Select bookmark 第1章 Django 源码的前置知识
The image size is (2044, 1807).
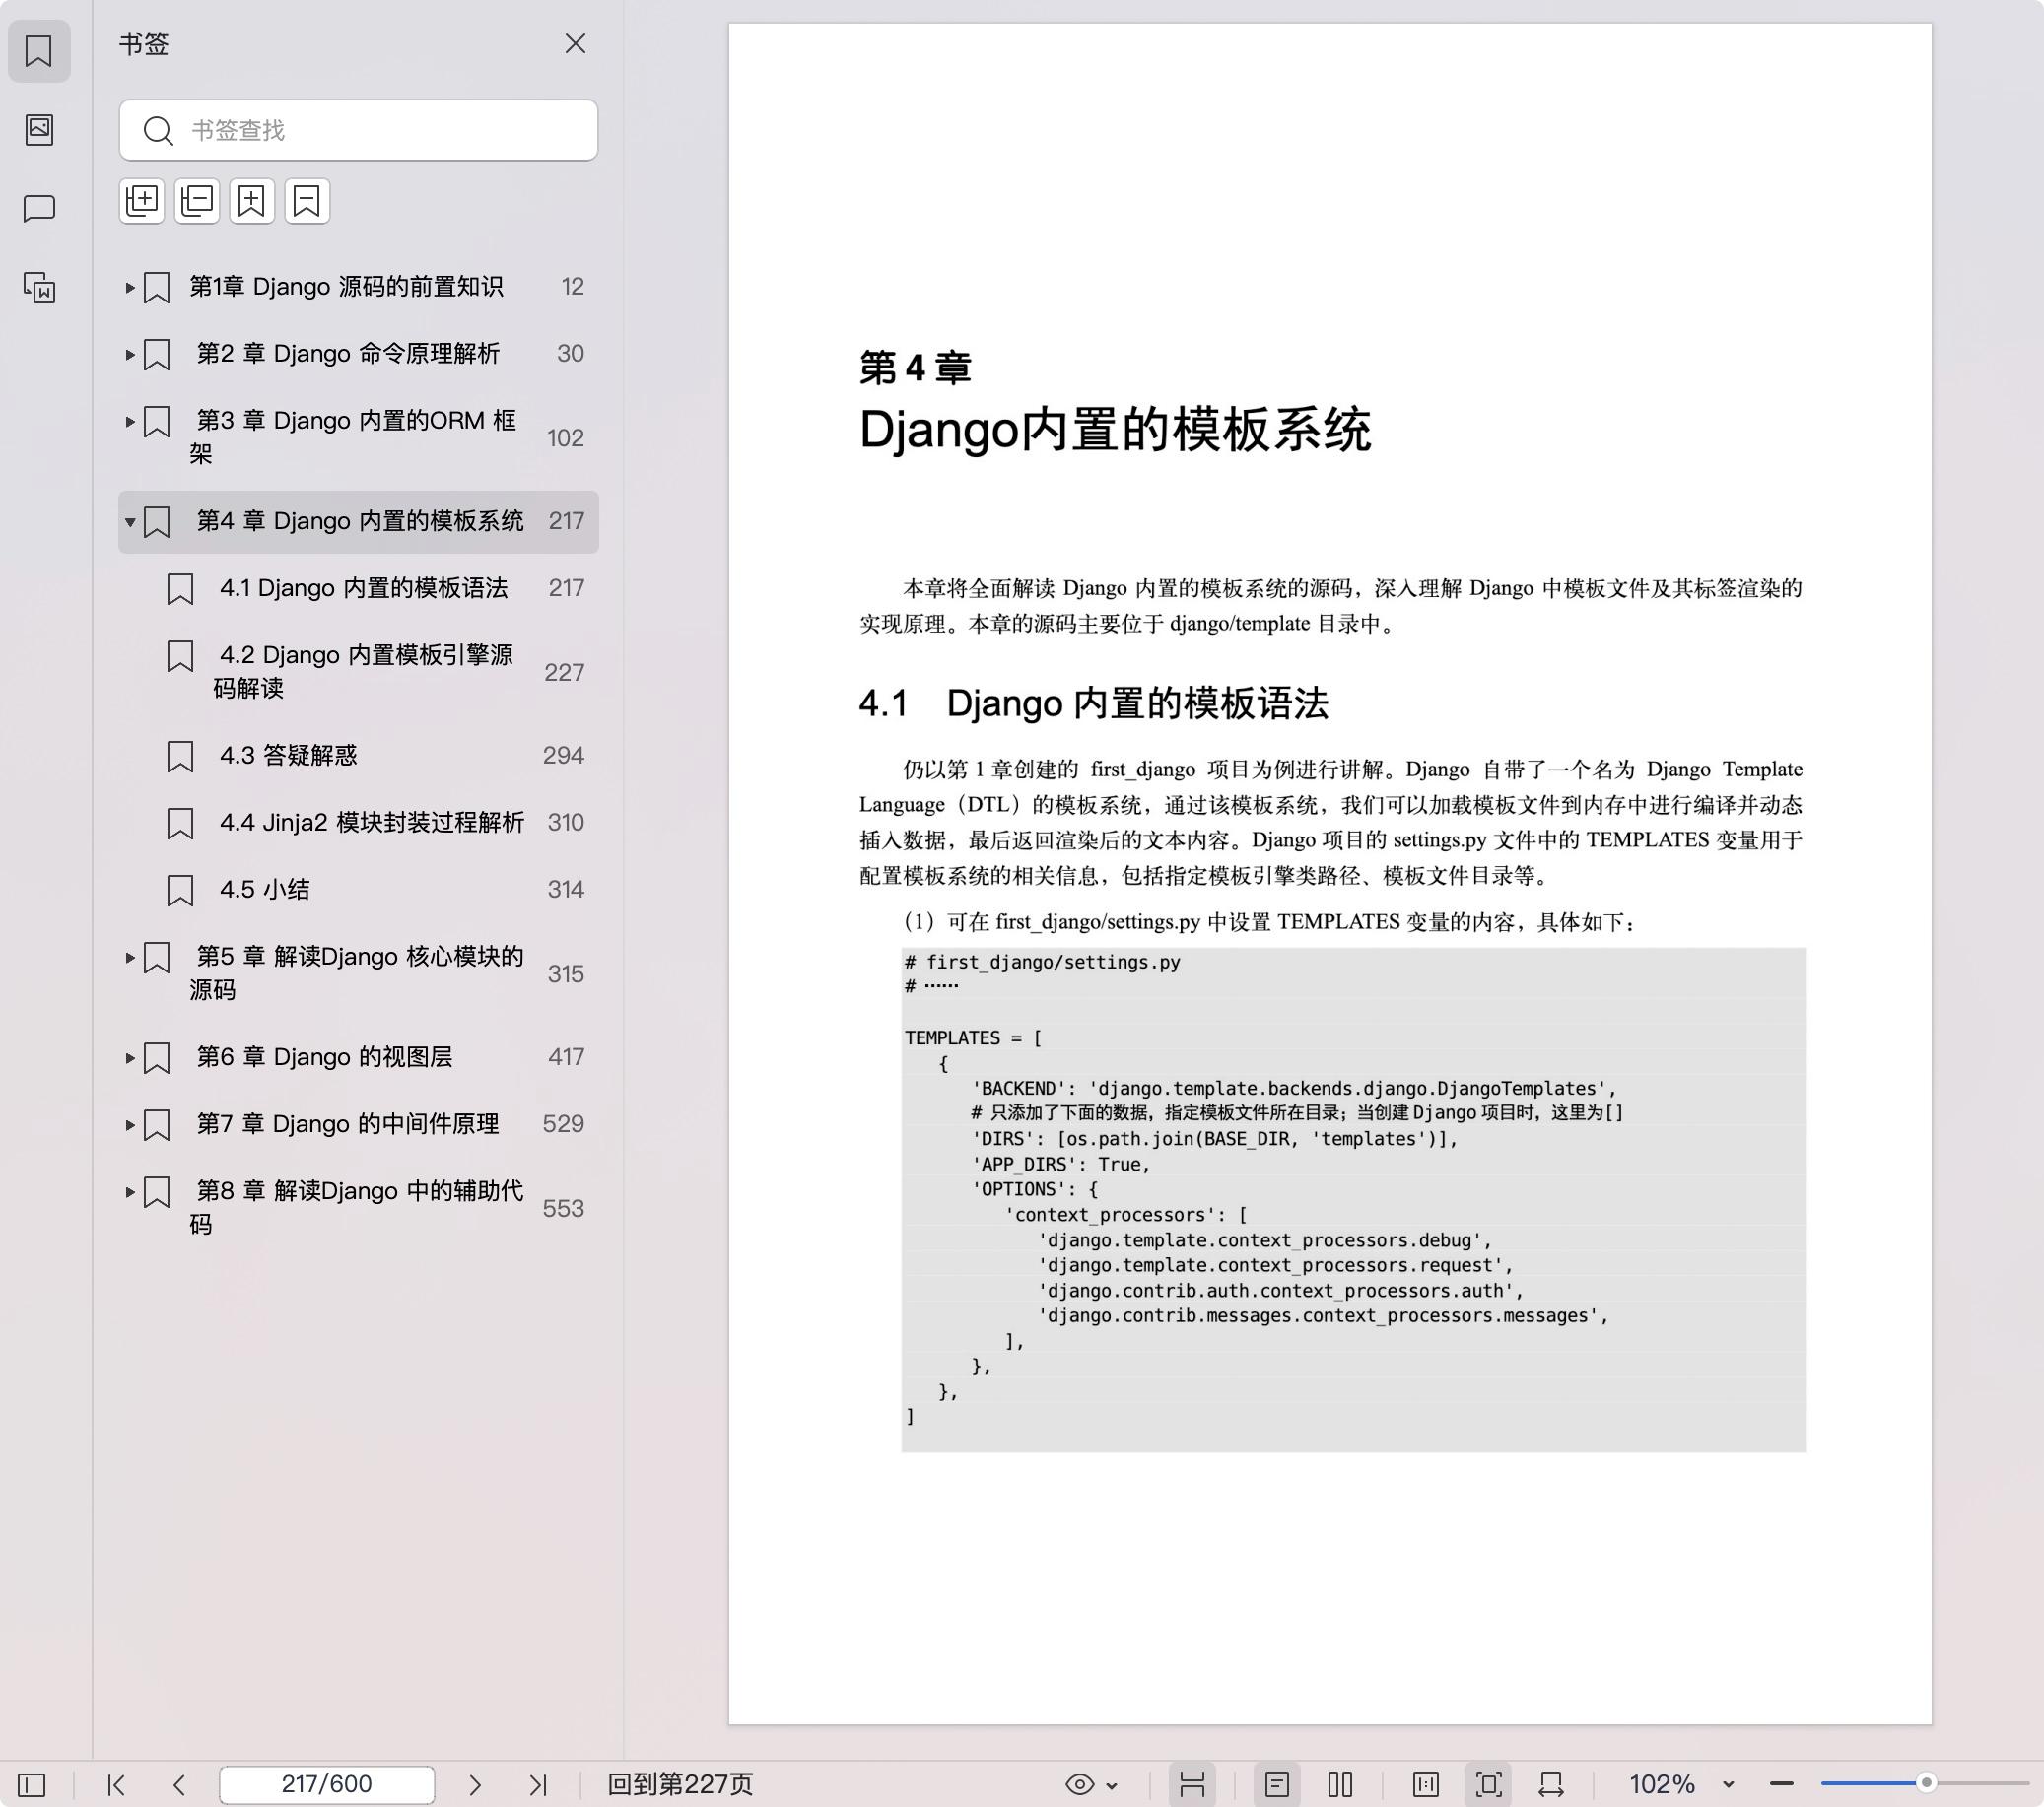click(x=346, y=287)
